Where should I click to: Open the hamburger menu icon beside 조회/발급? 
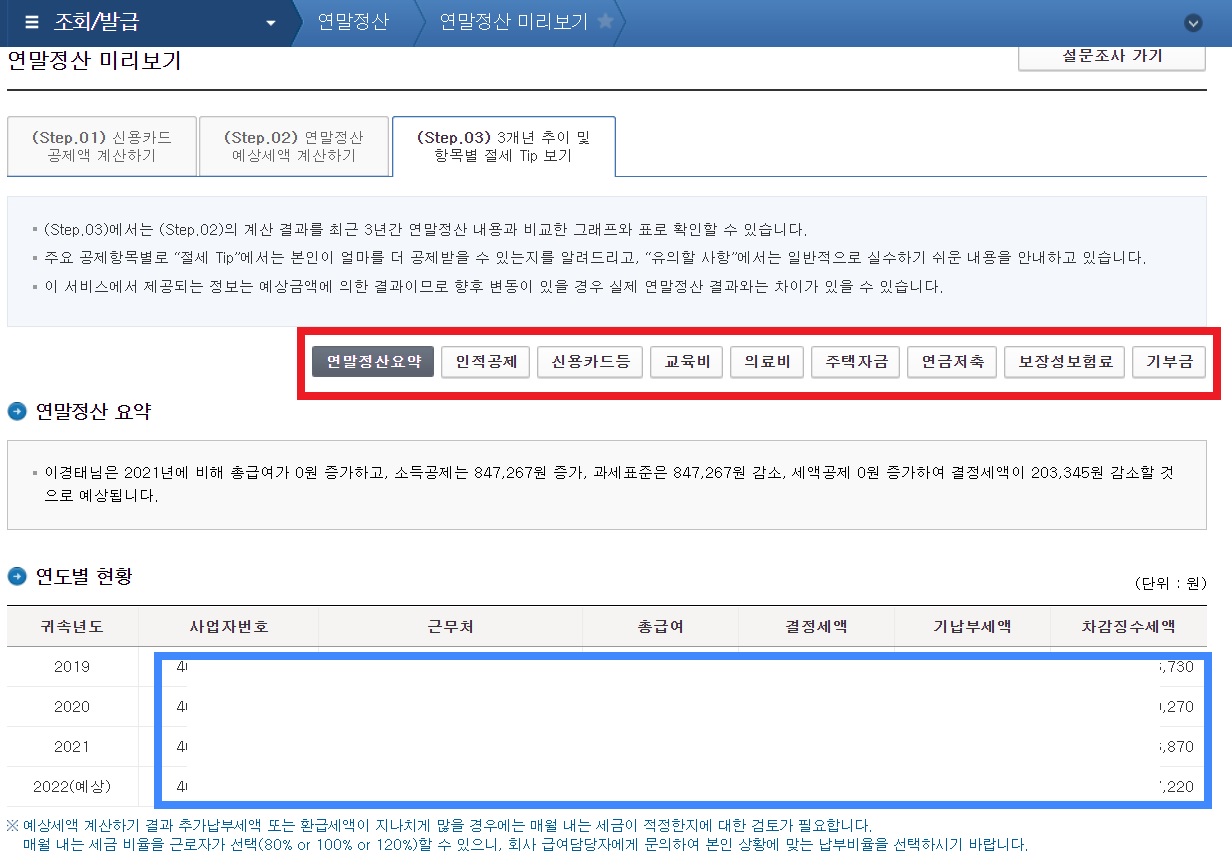point(32,22)
